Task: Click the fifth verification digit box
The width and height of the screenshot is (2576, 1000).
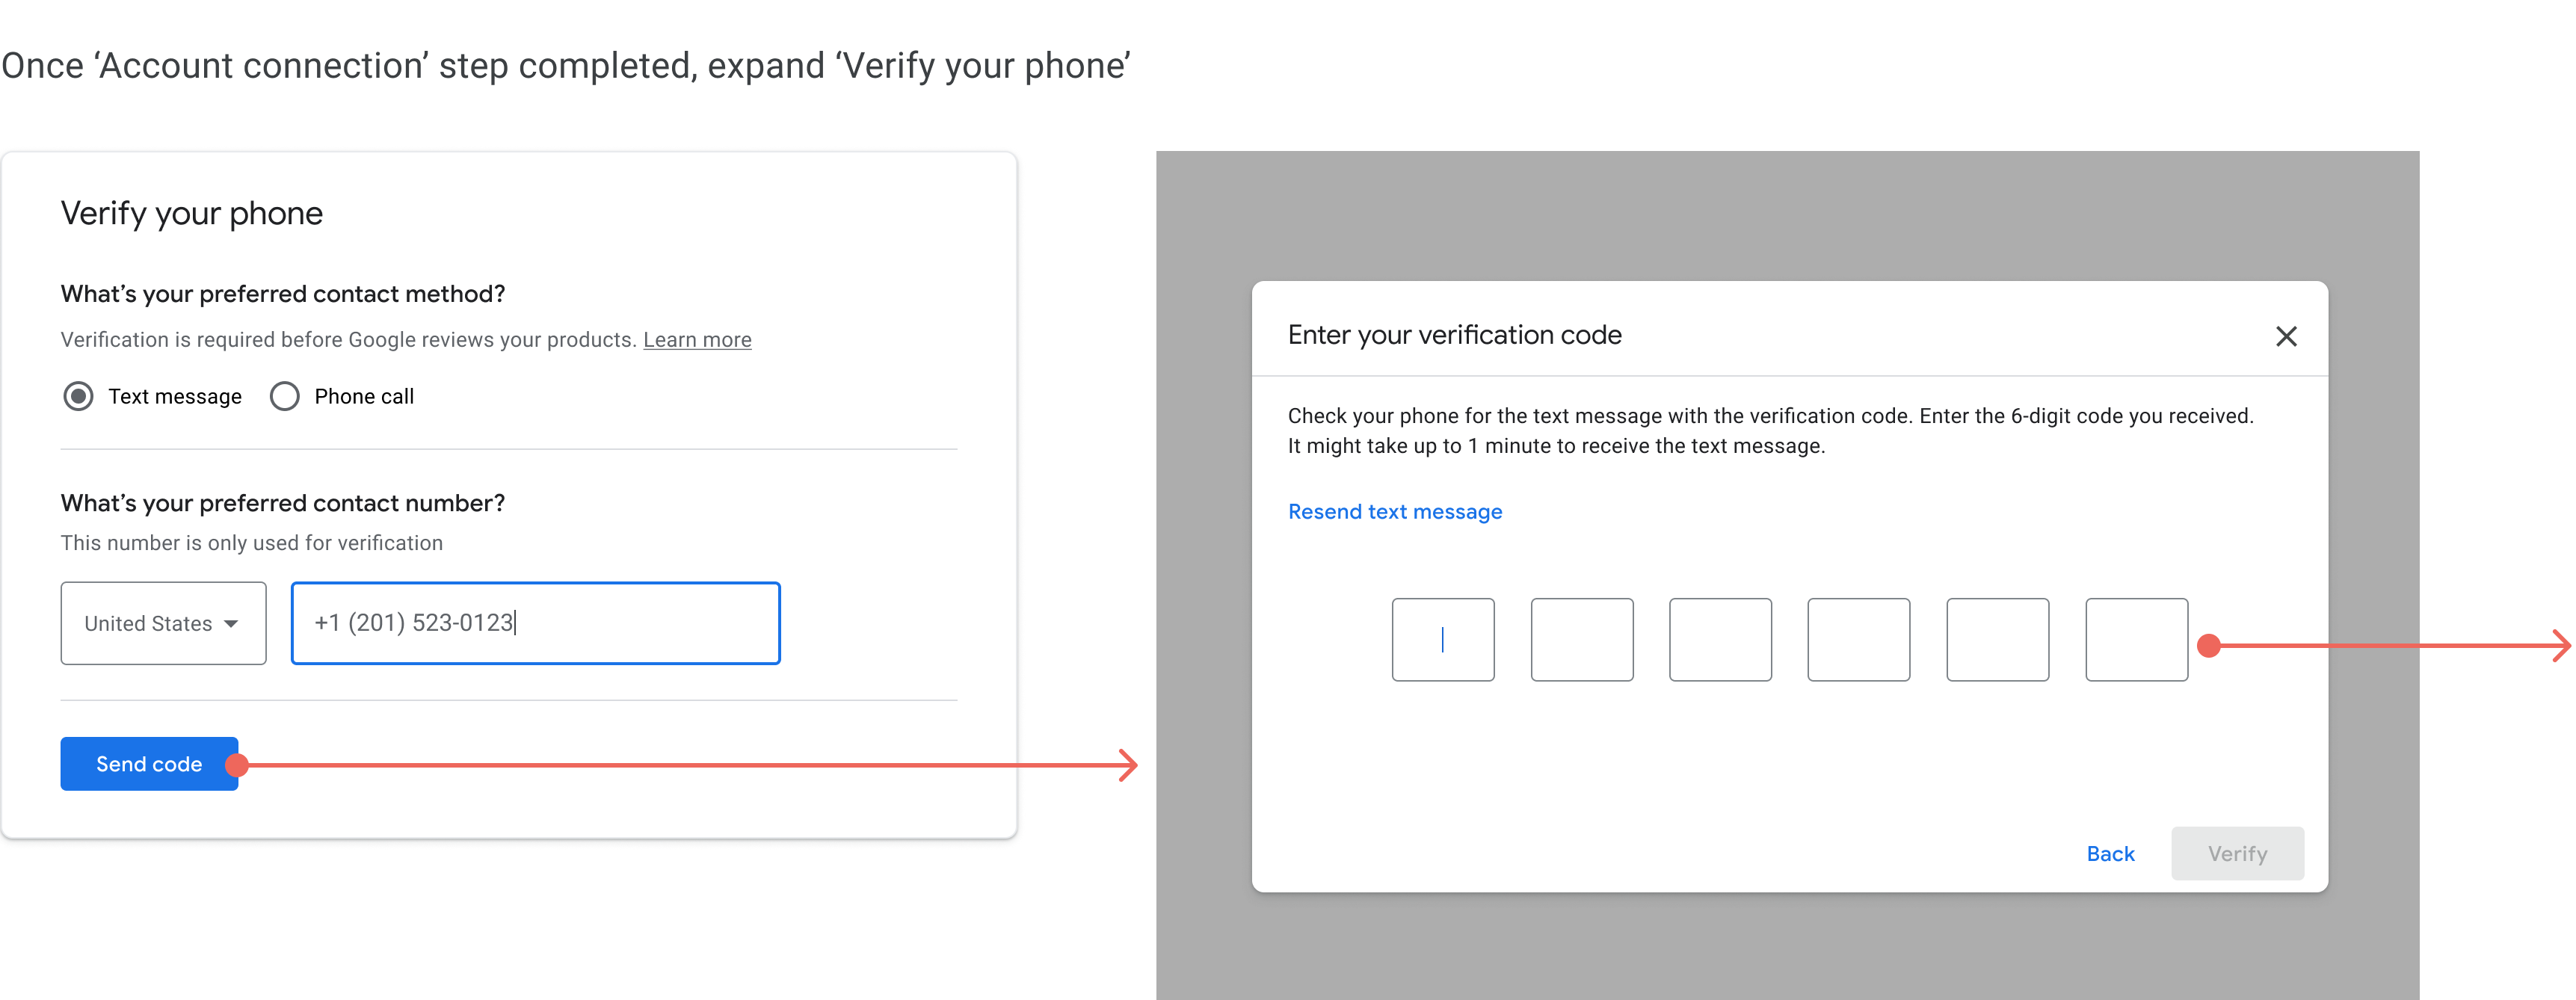Action: (1997, 640)
